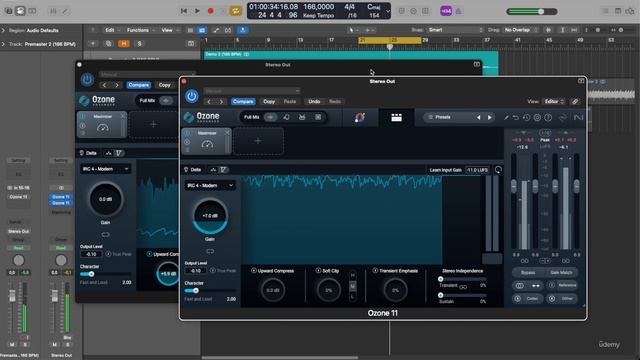Viewport: 640px width, 360px height.
Task: Open the Snap Smart dropdown
Action: [456, 30]
